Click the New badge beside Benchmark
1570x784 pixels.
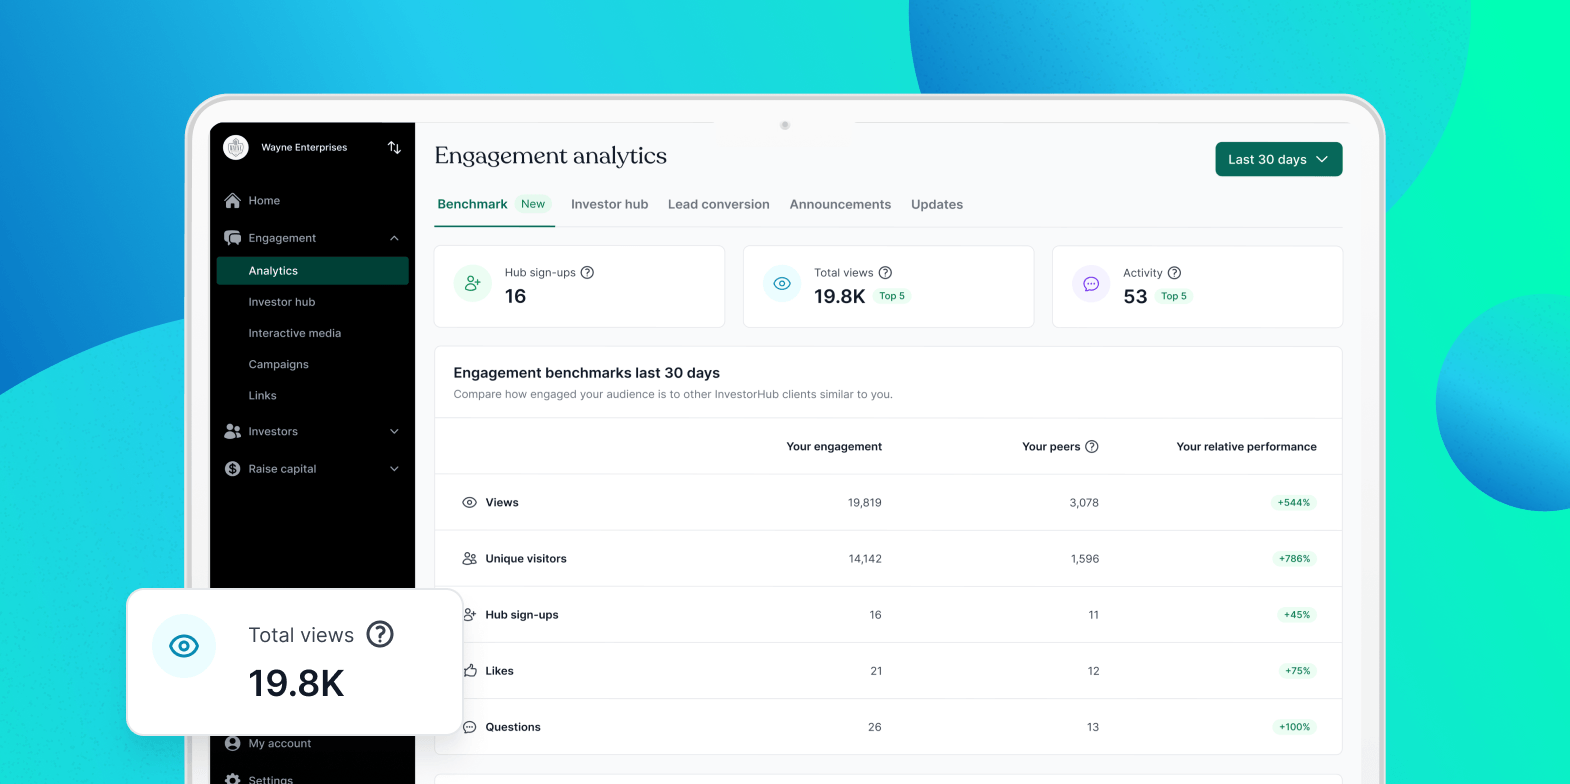(533, 204)
